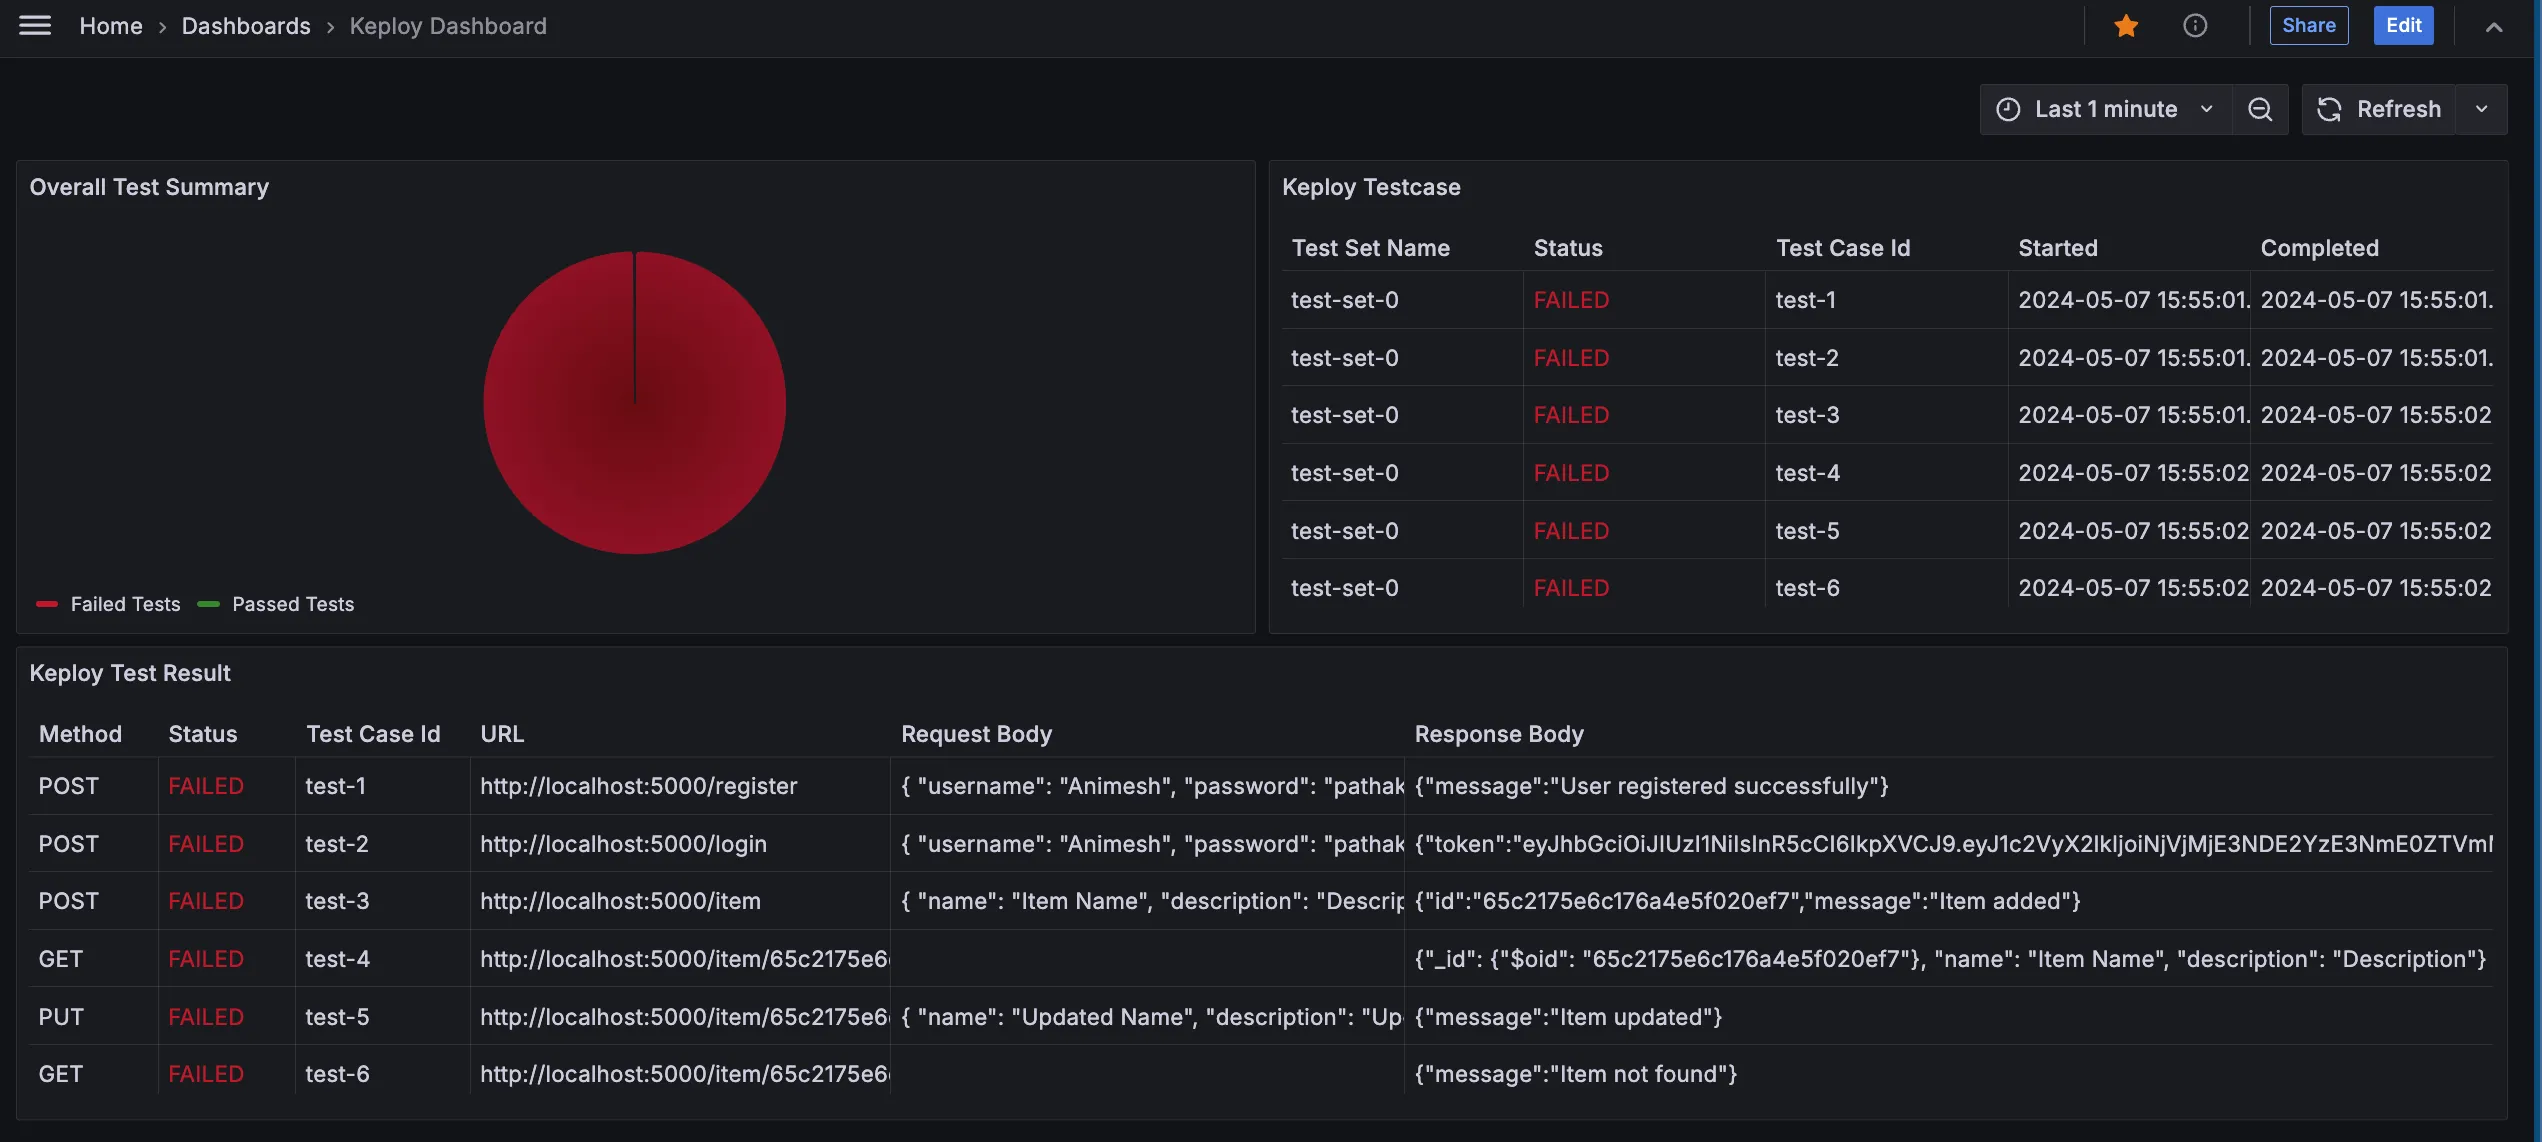Screen dimensions: 2542x1142
Task: Click the Edit button
Action: (2403, 26)
